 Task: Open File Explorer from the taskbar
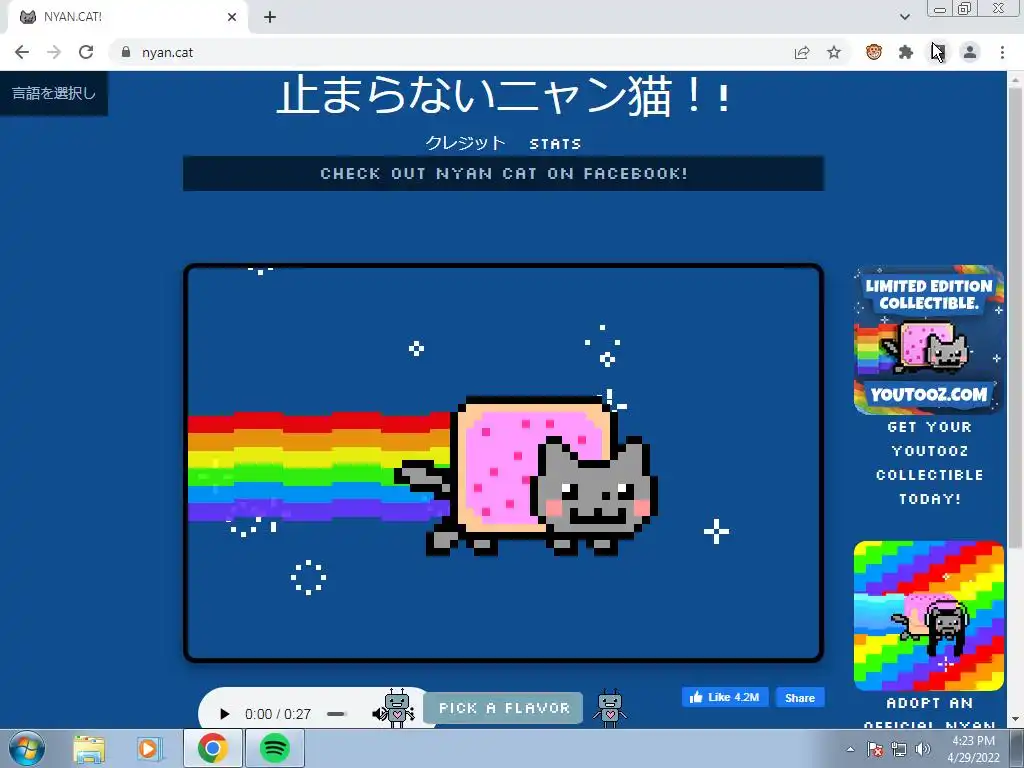[89, 748]
